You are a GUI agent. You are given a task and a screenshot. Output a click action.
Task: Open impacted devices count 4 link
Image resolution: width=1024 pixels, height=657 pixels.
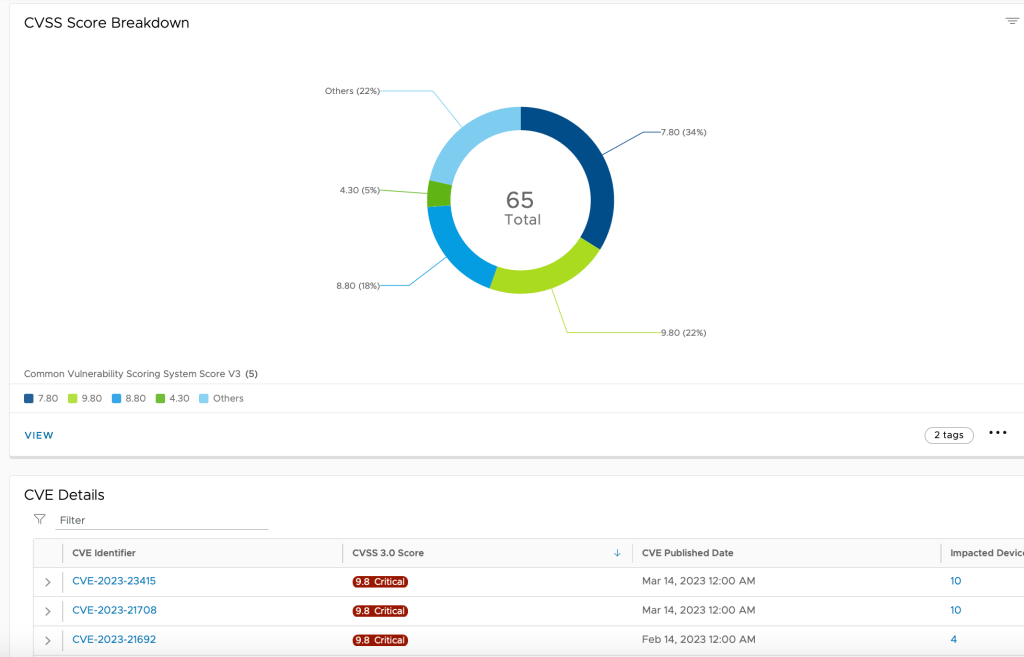[953, 640]
